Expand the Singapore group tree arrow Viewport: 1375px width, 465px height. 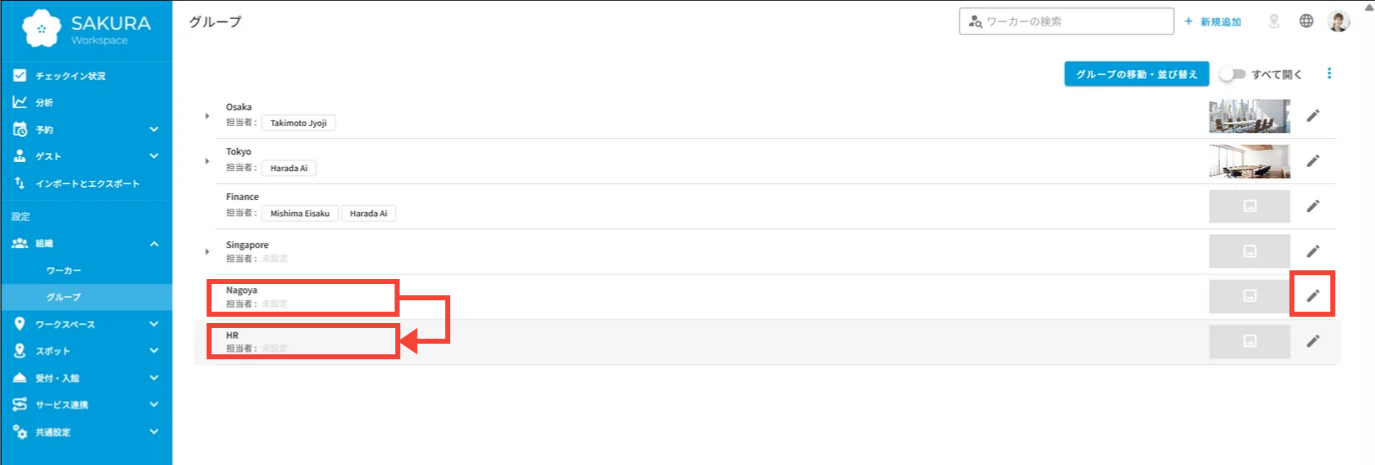(x=207, y=251)
